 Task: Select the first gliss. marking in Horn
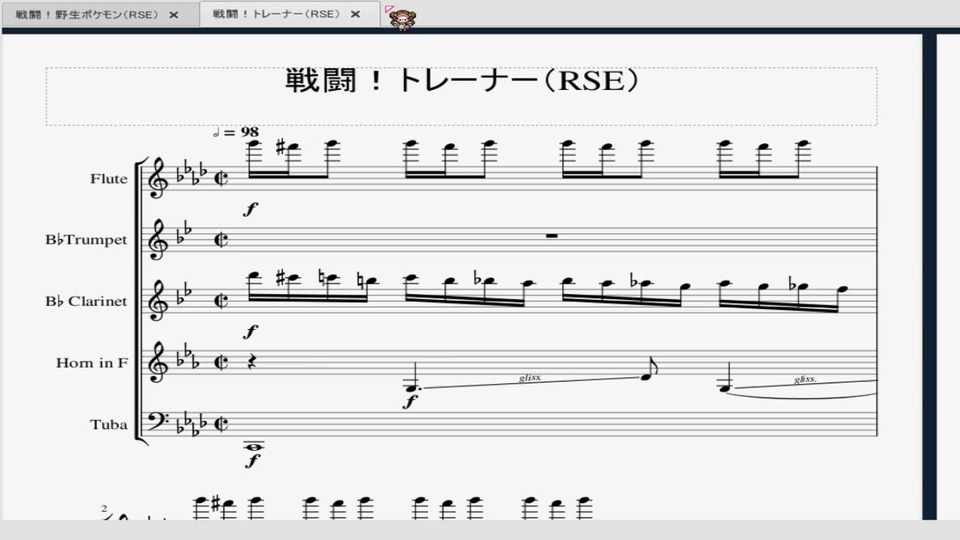530,378
